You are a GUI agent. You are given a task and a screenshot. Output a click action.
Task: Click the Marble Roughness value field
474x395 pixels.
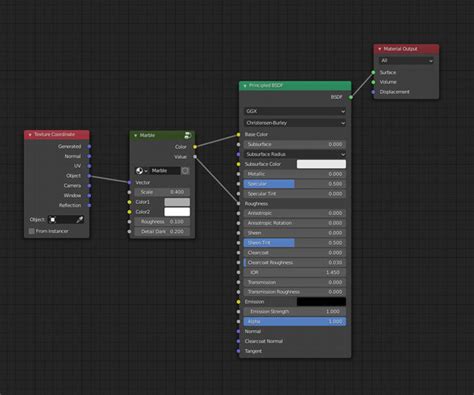coord(162,222)
